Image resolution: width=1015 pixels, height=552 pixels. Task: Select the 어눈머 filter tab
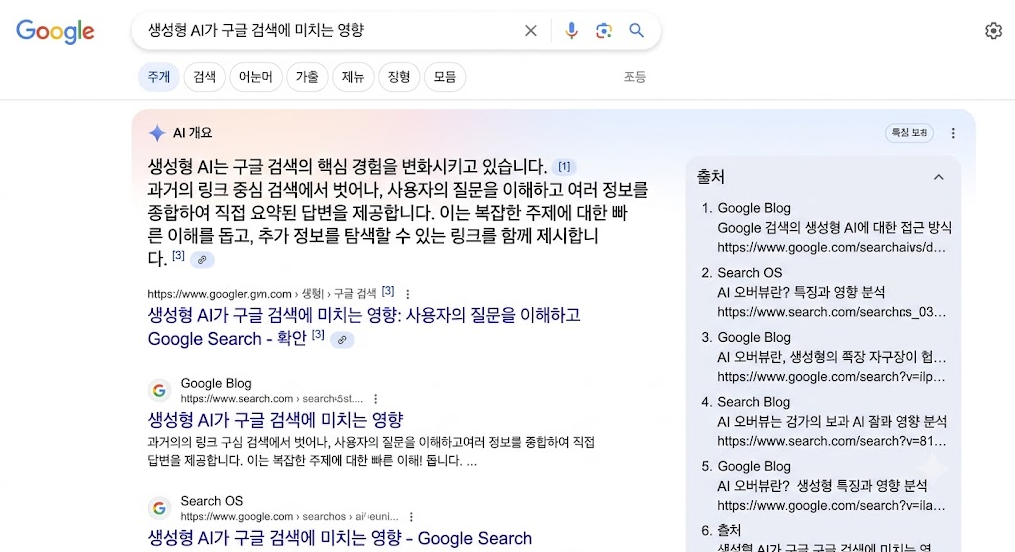click(256, 77)
